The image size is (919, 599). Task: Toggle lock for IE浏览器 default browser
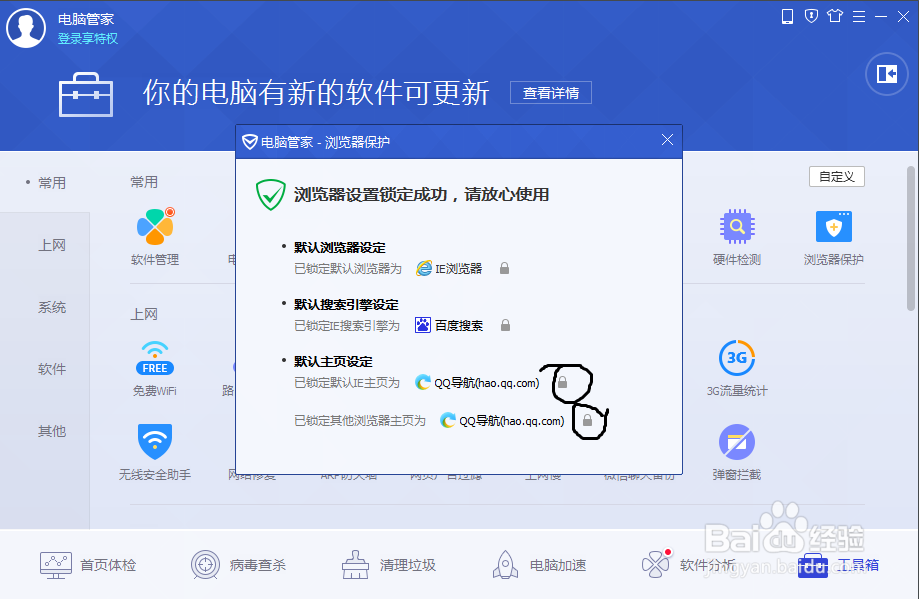[504, 268]
